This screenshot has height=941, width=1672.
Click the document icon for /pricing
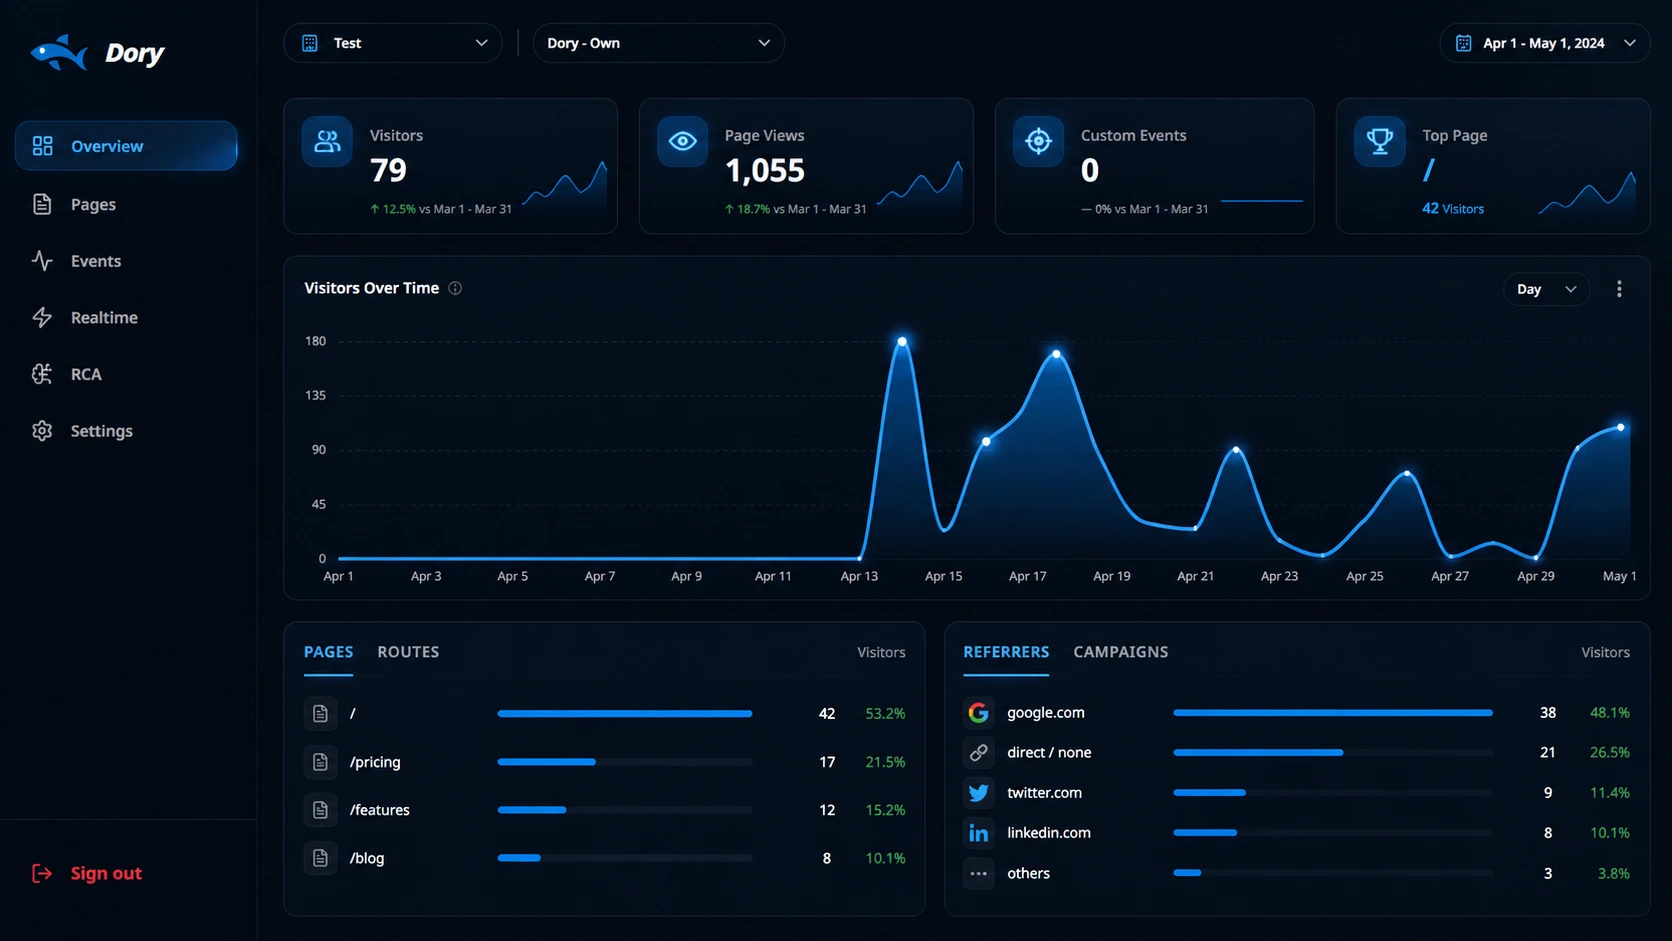tap(320, 762)
